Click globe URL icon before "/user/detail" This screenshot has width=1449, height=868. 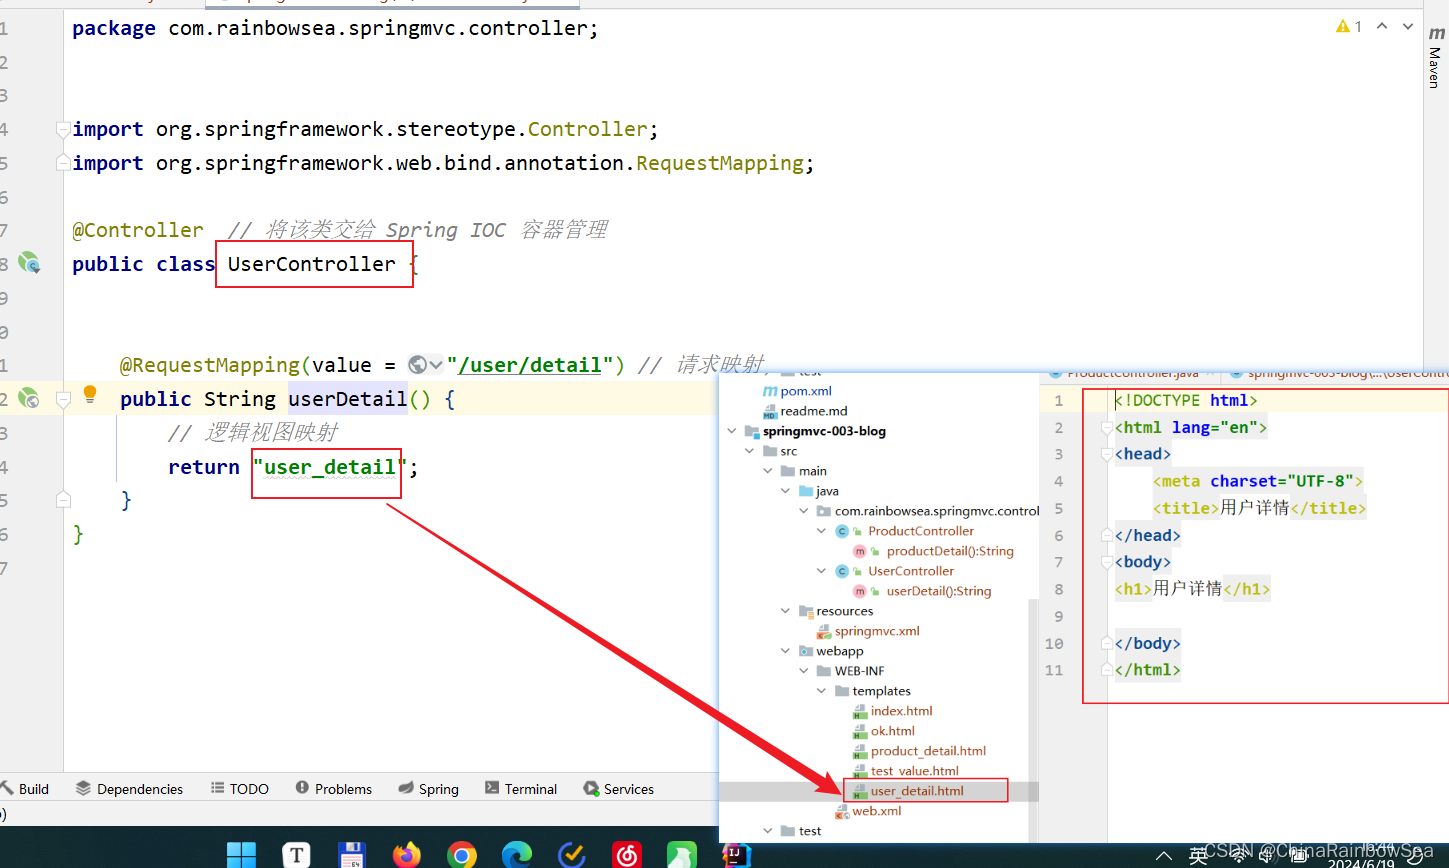418,365
